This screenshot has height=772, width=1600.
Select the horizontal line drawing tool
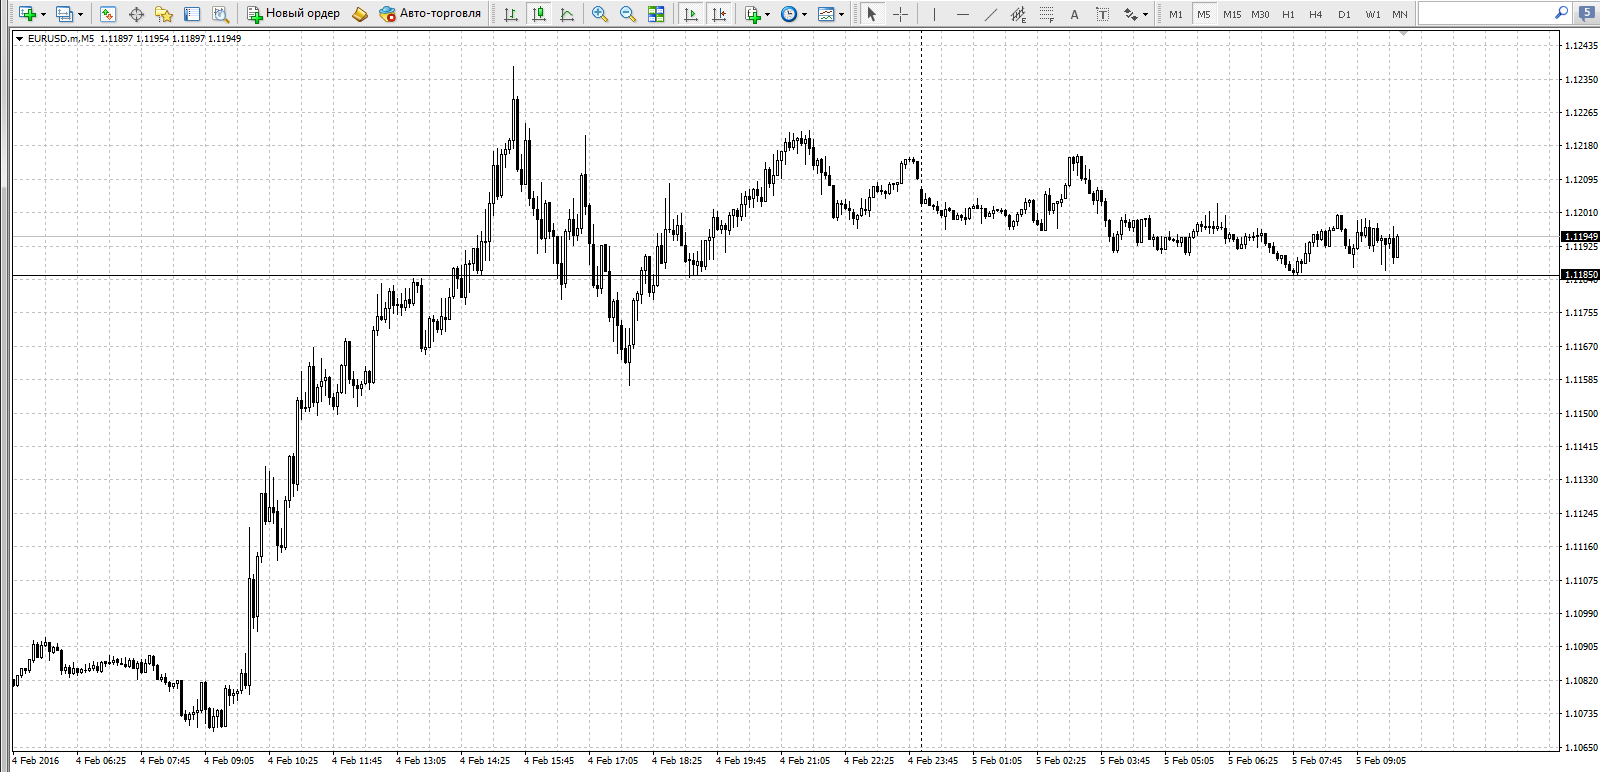(x=962, y=14)
